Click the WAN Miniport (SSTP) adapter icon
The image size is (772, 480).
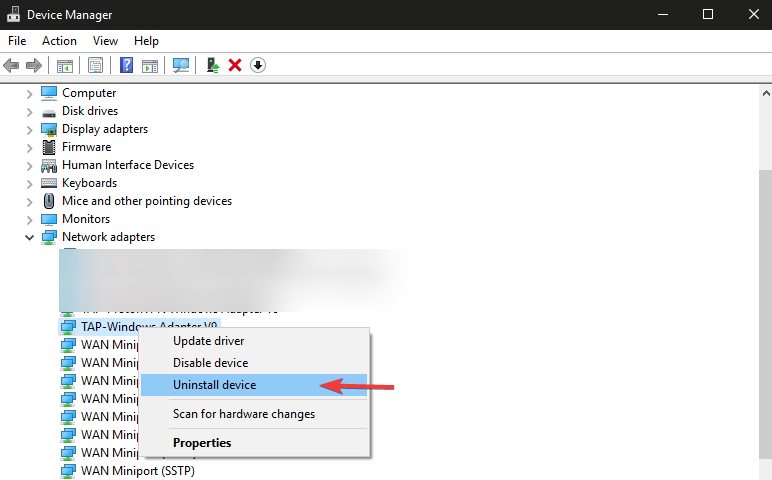[68, 471]
